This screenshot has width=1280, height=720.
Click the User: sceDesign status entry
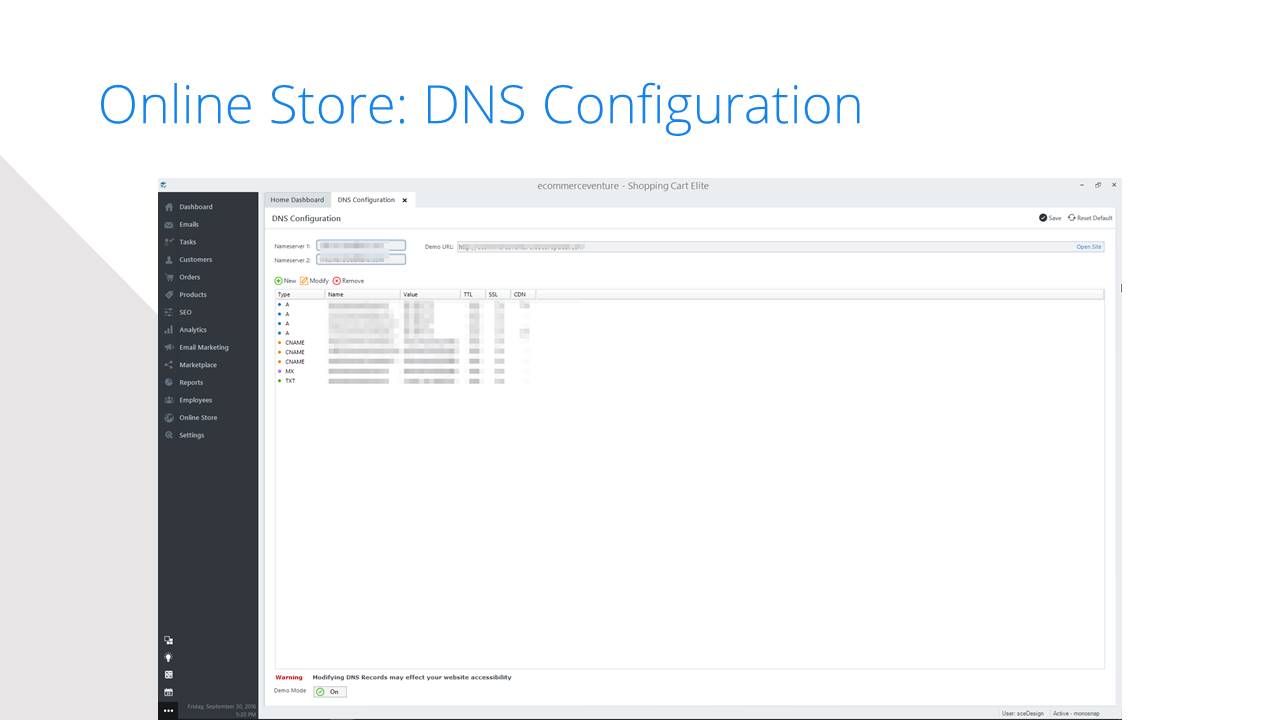click(x=1022, y=713)
